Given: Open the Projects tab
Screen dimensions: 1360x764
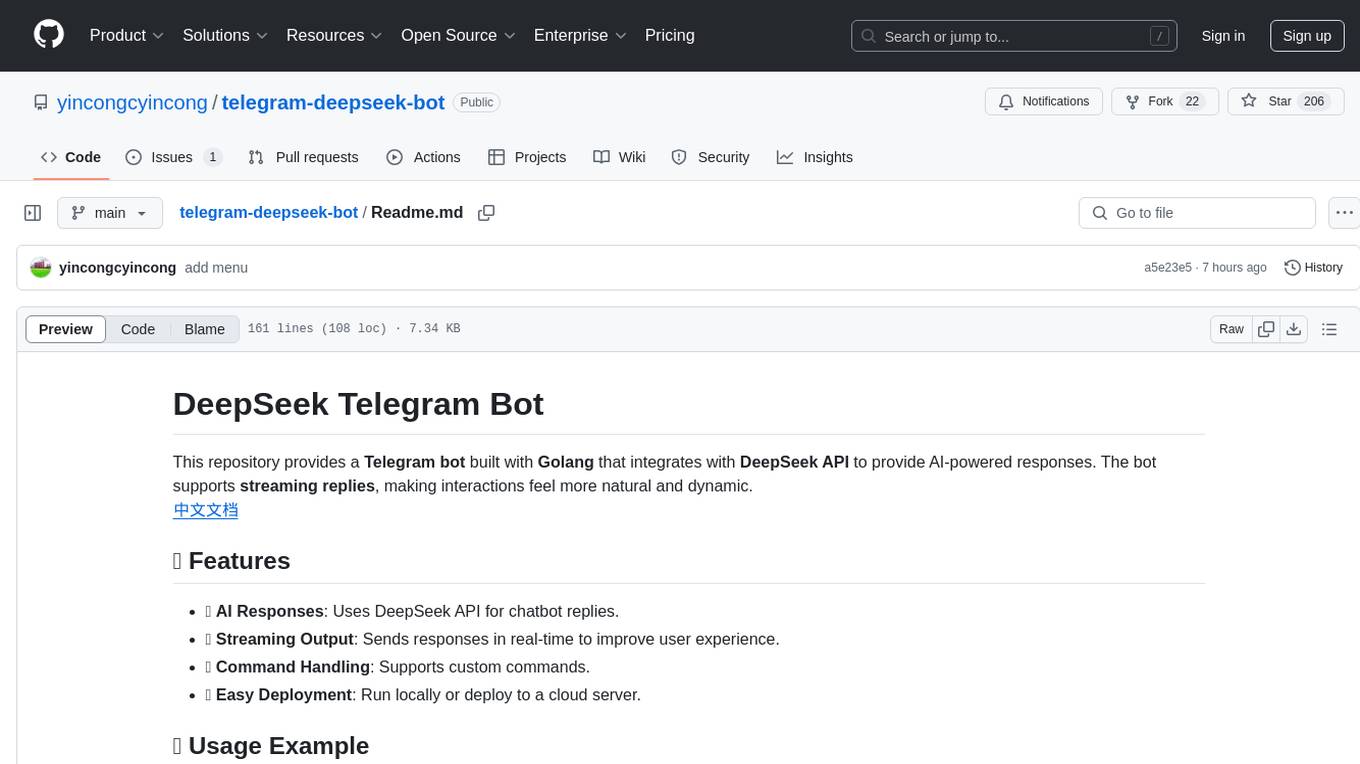Looking at the screenshot, I should [x=527, y=157].
